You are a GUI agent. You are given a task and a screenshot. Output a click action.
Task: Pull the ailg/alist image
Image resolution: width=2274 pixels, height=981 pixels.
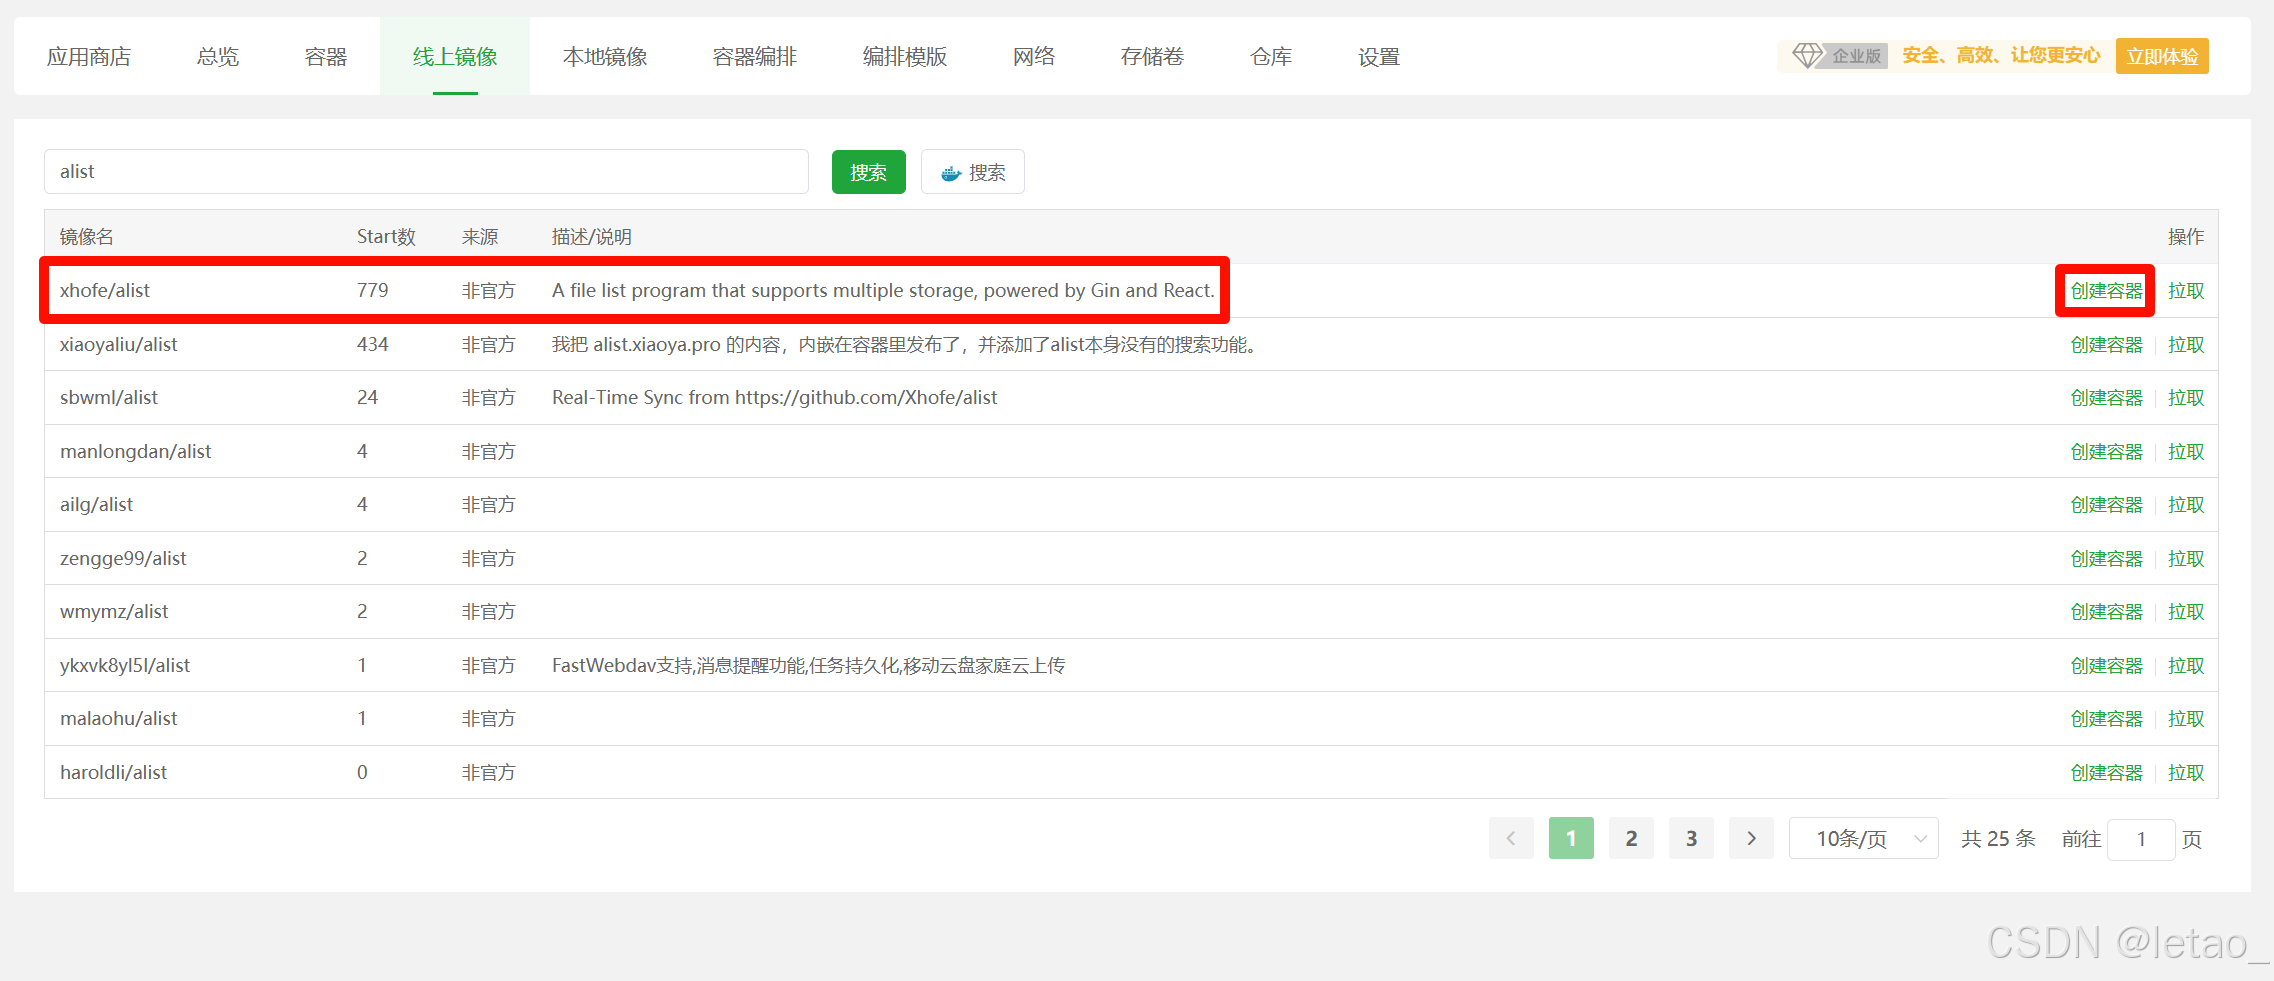coord(2186,505)
